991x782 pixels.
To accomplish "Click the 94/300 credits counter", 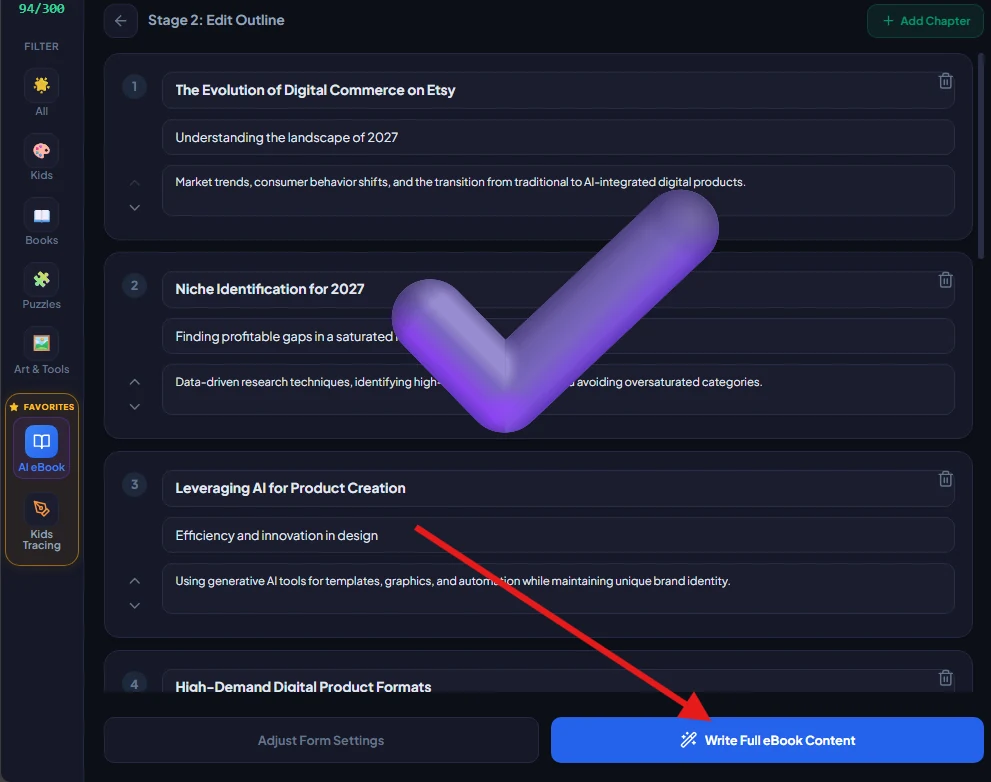I will [42, 9].
